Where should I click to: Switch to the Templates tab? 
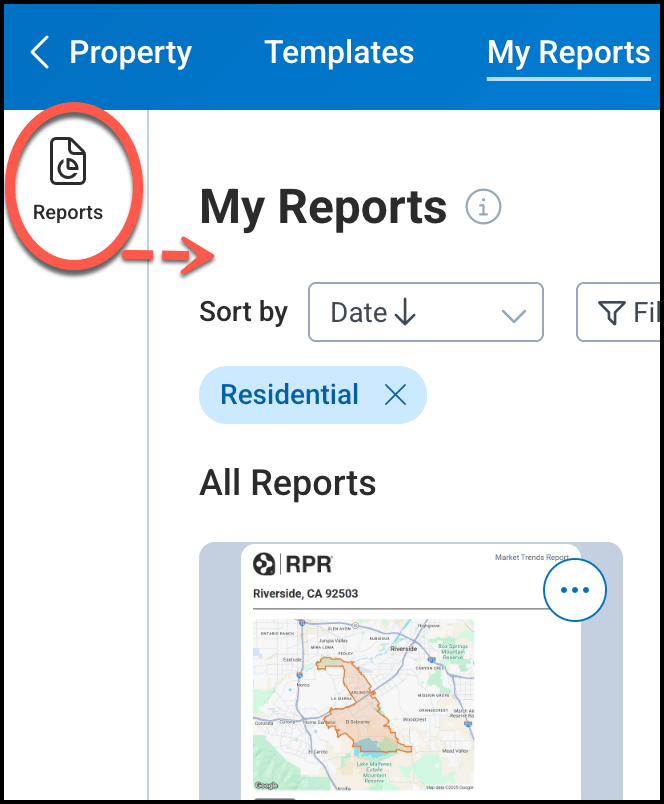click(x=339, y=53)
